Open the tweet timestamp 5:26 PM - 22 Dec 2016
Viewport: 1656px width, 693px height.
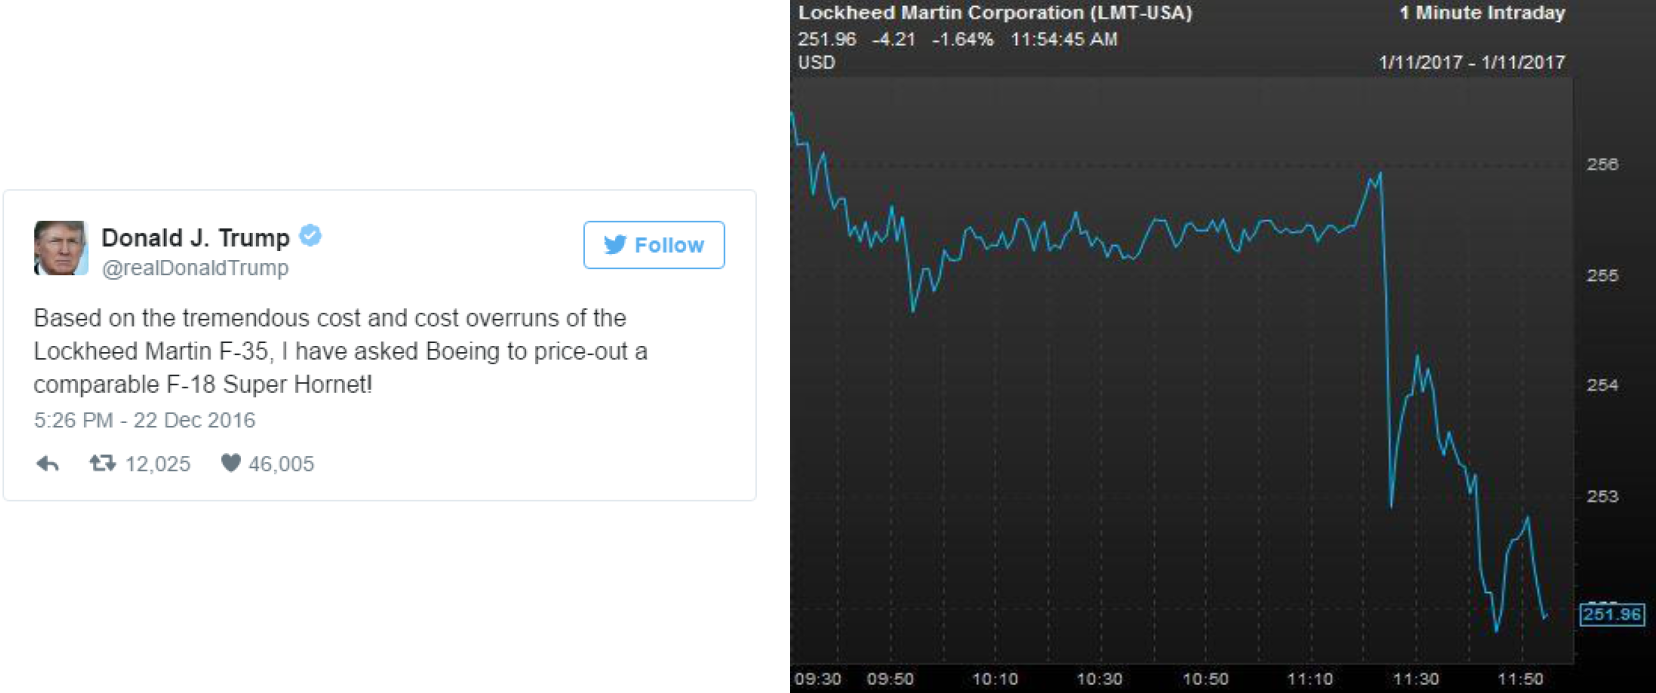coord(145,420)
